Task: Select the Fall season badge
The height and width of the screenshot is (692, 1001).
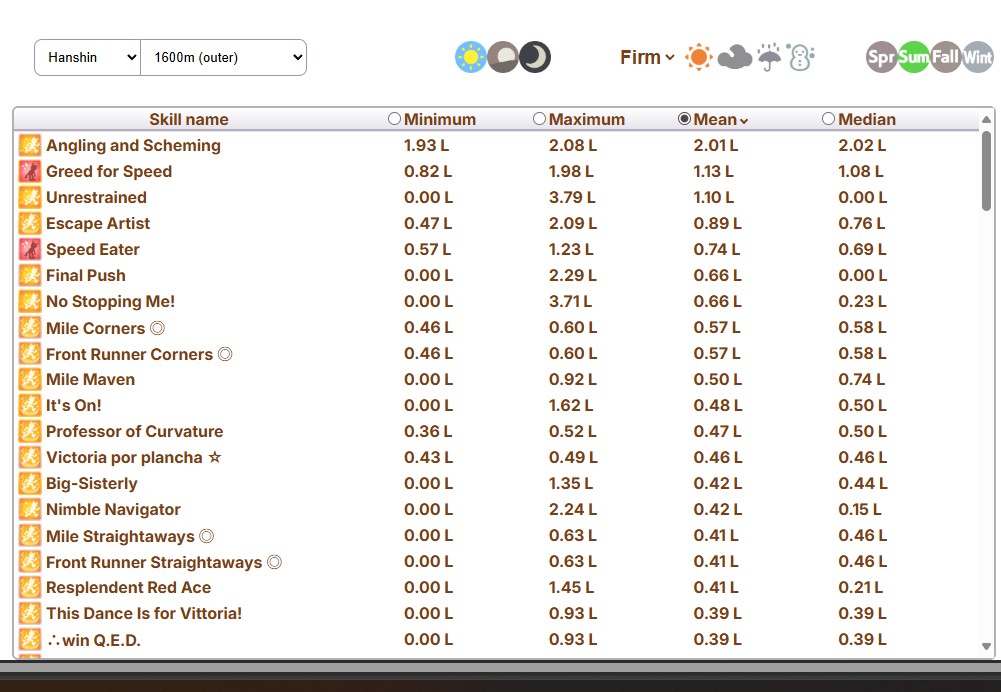Action: point(945,57)
